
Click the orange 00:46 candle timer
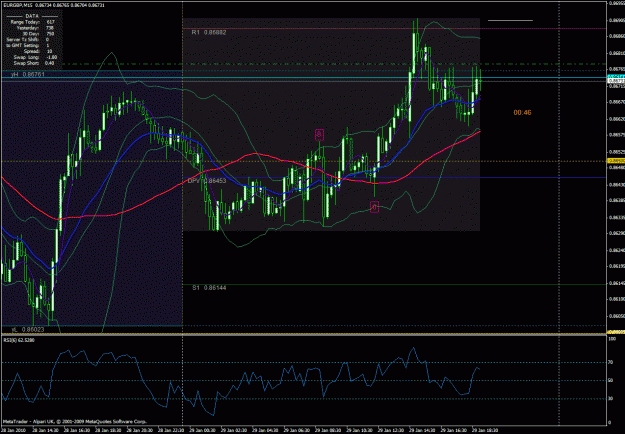[x=522, y=113]
